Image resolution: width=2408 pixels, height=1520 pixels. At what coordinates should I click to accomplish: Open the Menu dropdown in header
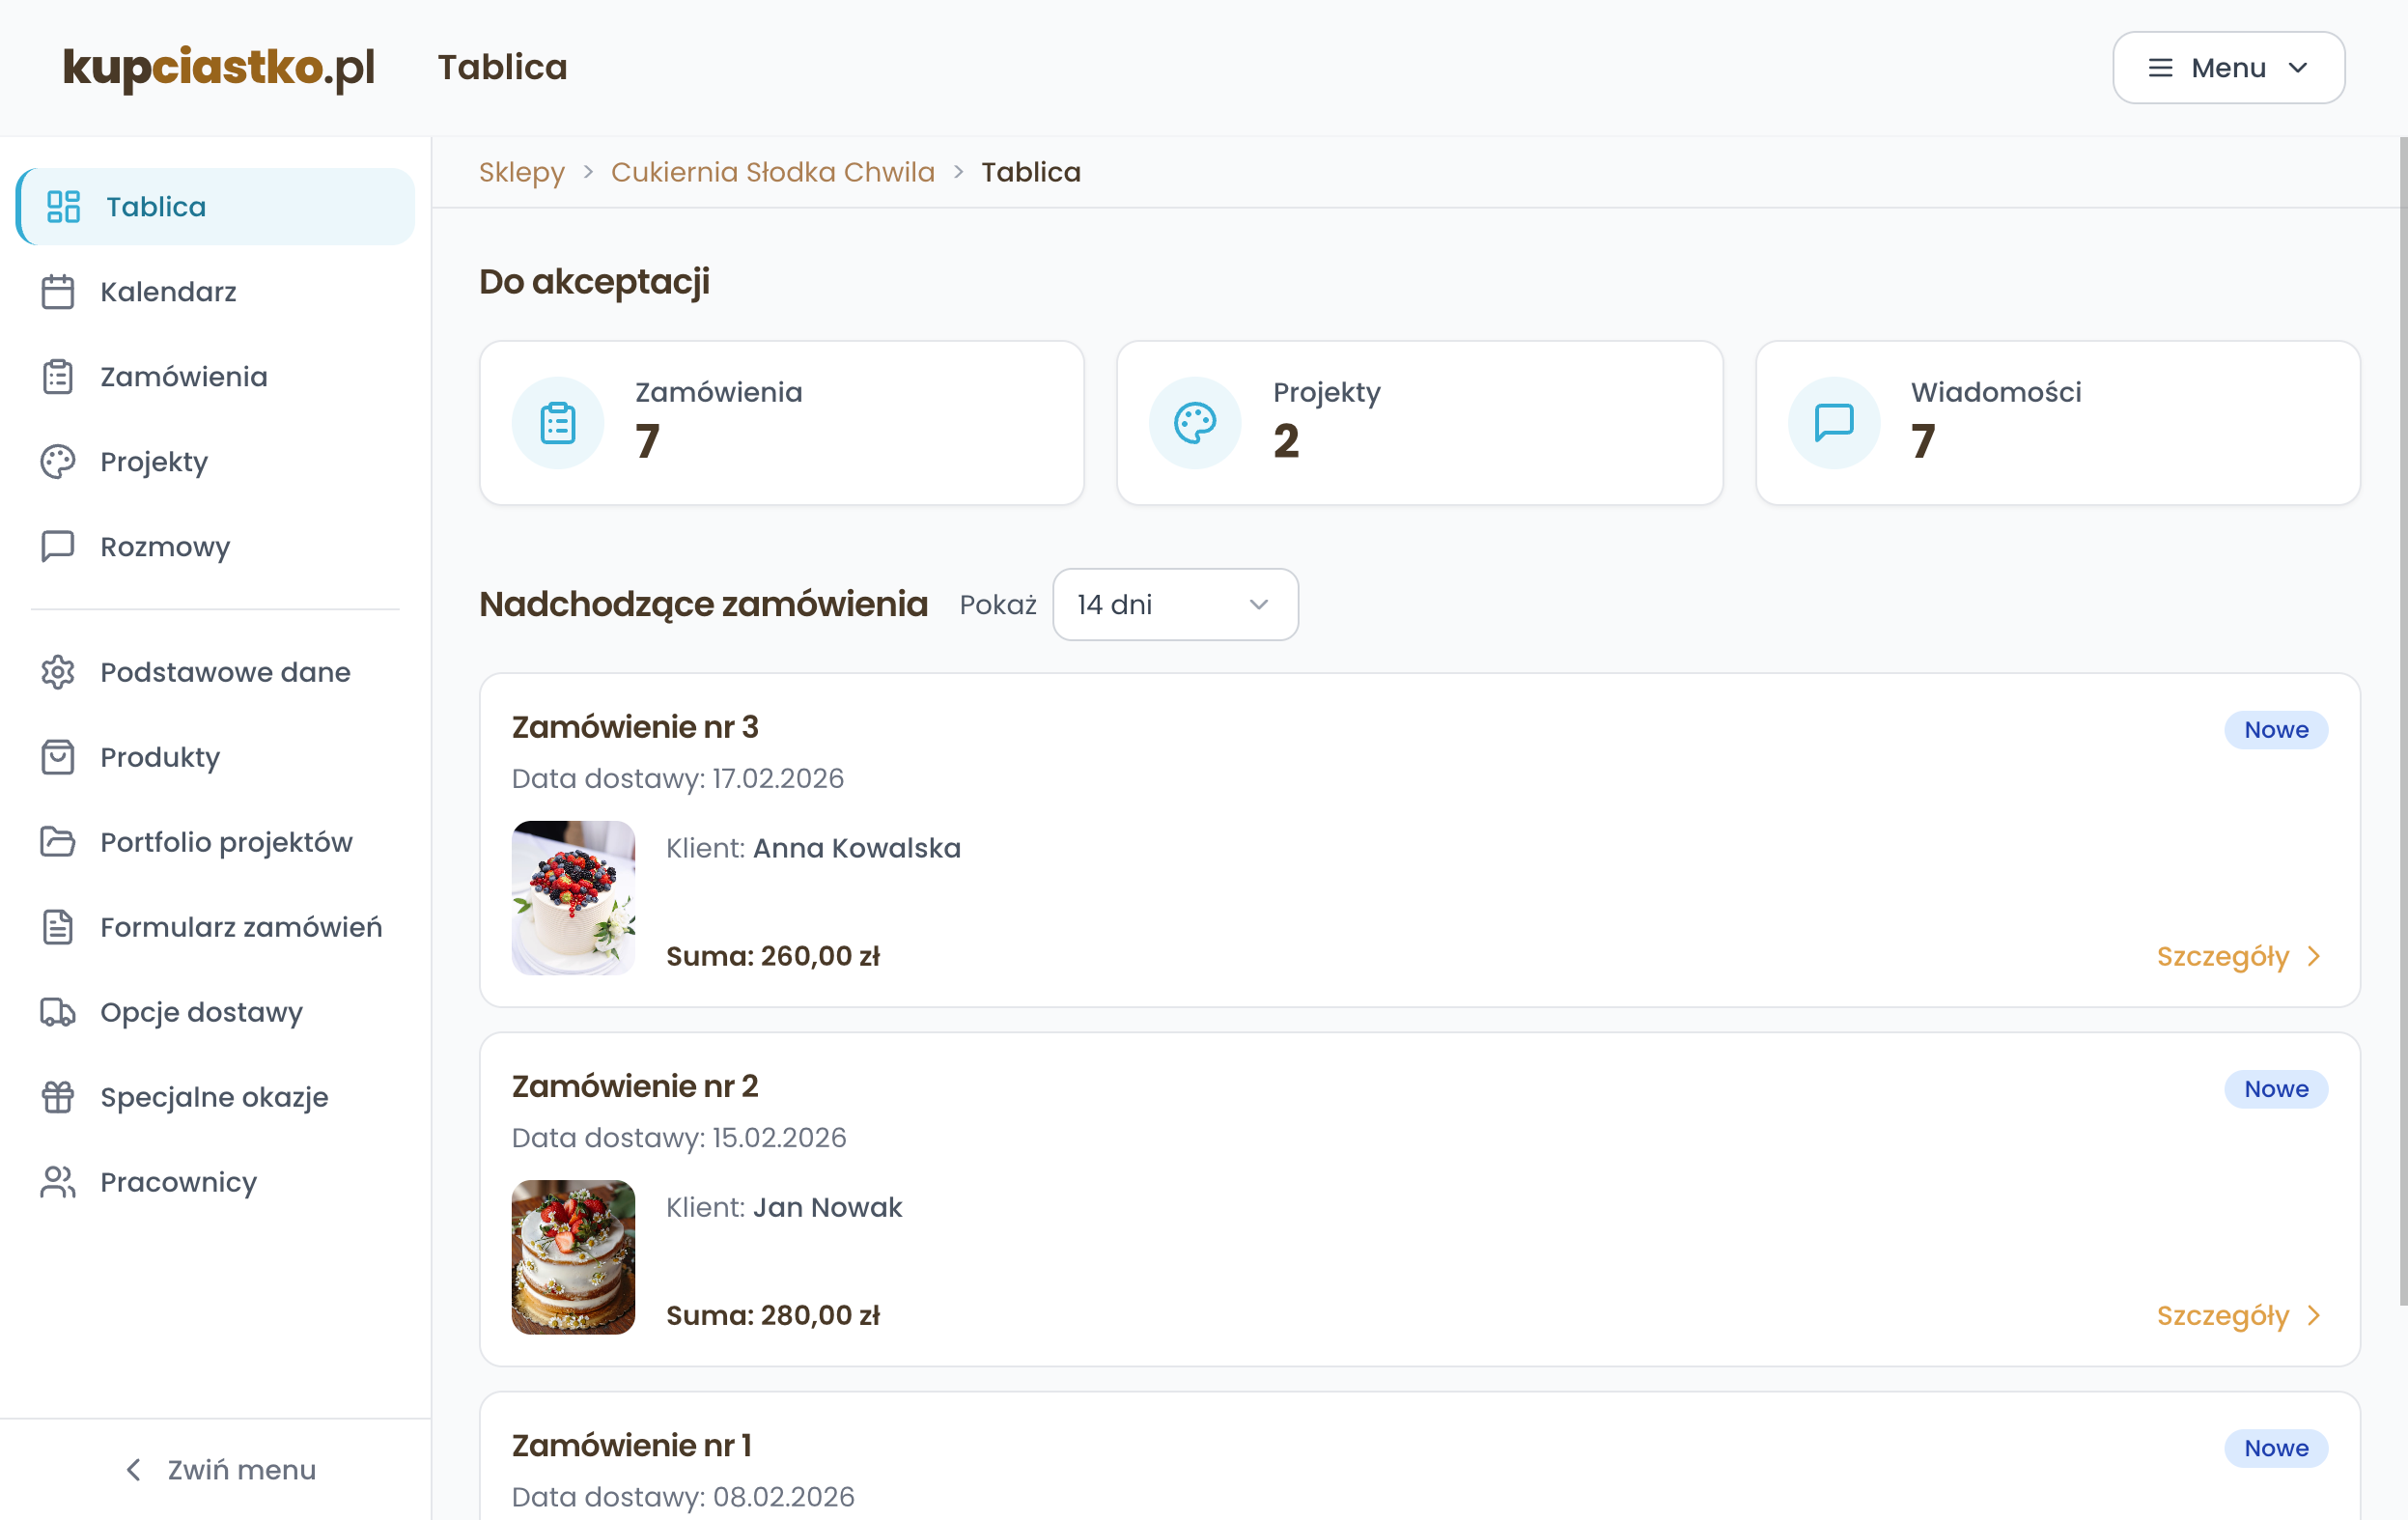point(2228,68)
